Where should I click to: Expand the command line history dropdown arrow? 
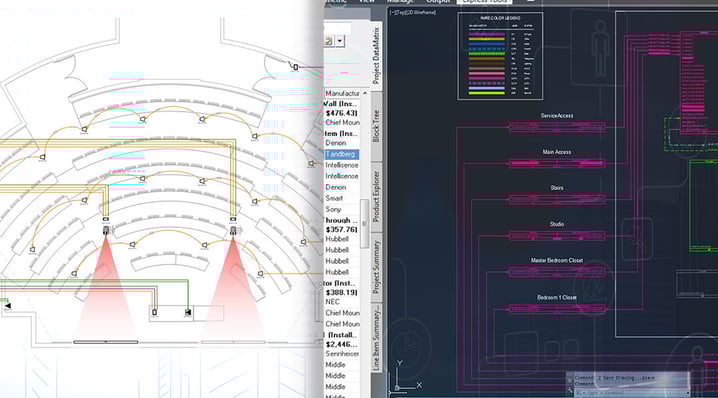pos(688,393)
